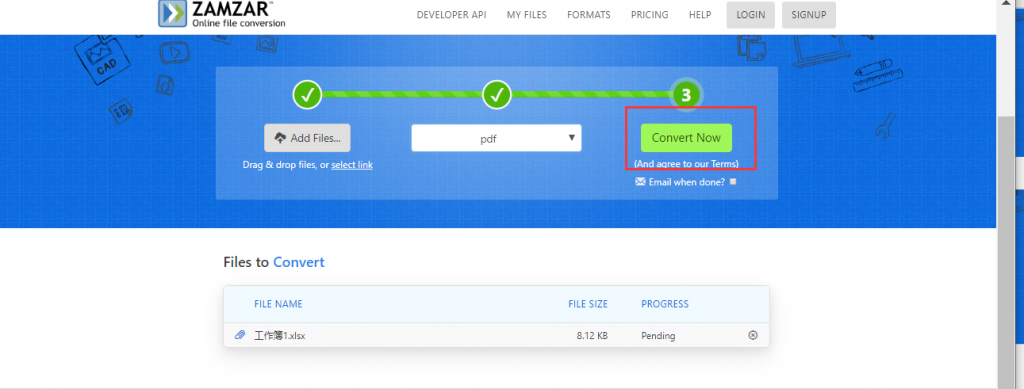Click the Add Files button
This screenshot has height=389, width=1024.
[308, 138]
